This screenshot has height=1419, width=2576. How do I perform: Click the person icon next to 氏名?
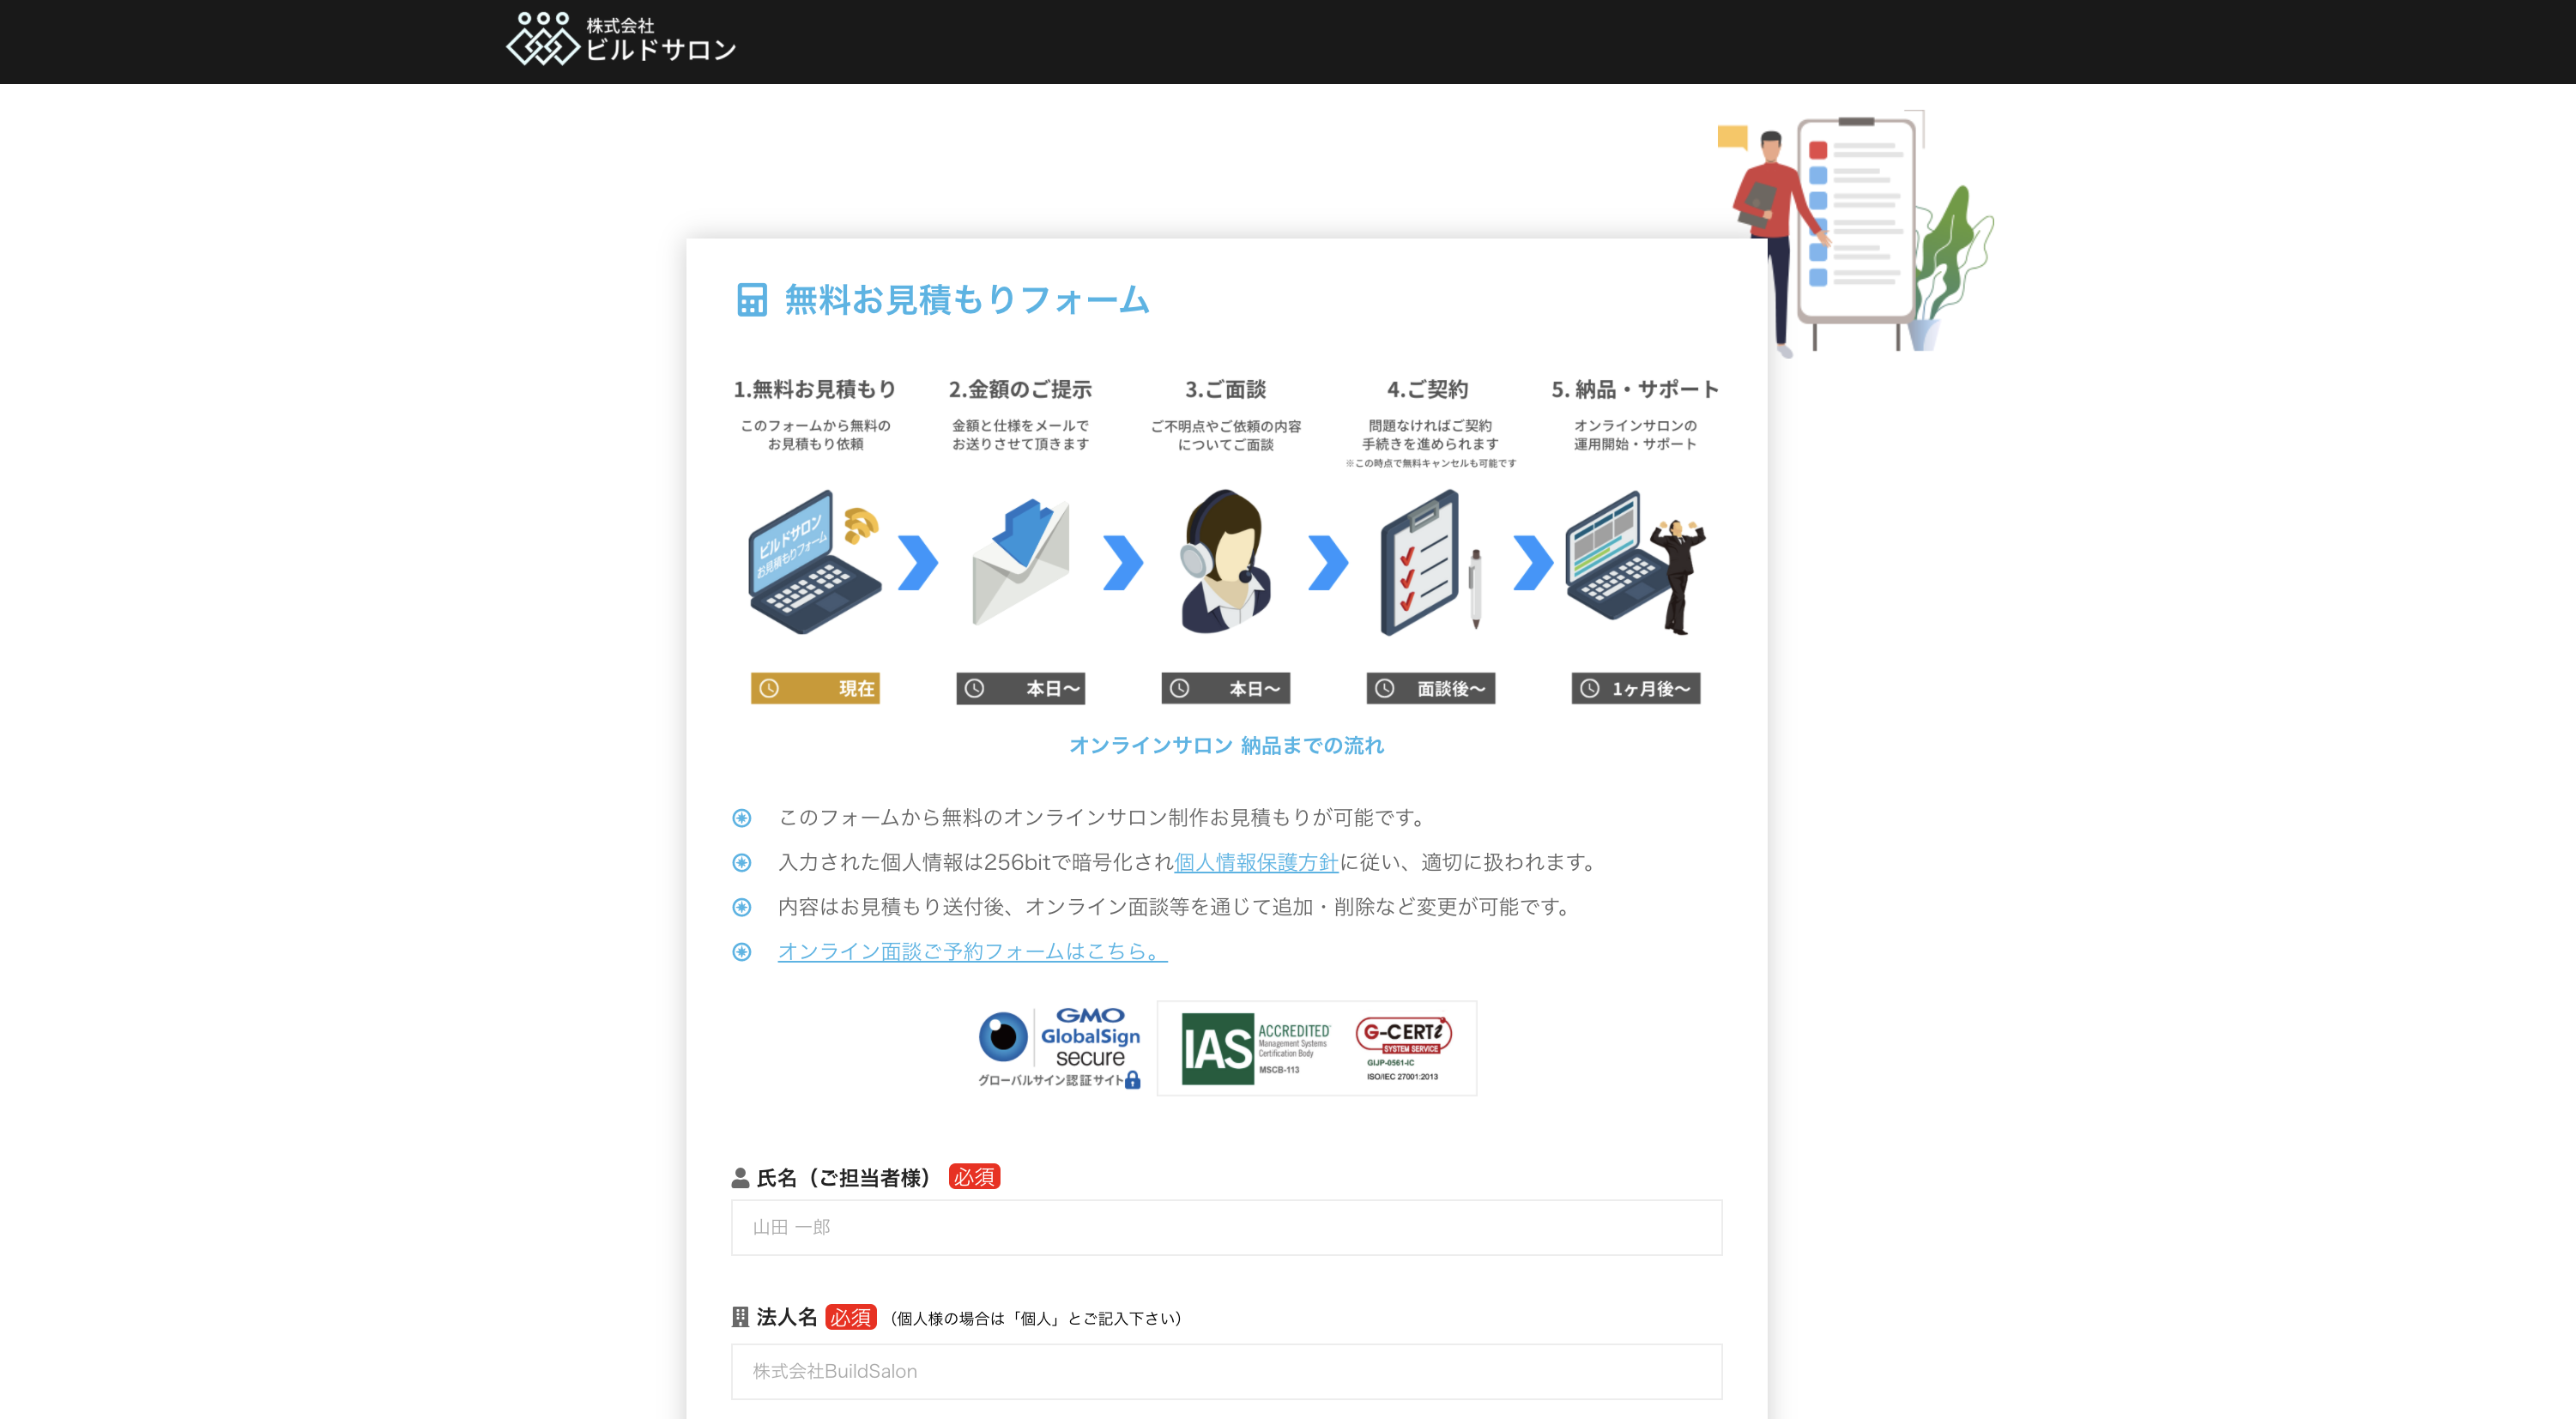[741, 1176]
